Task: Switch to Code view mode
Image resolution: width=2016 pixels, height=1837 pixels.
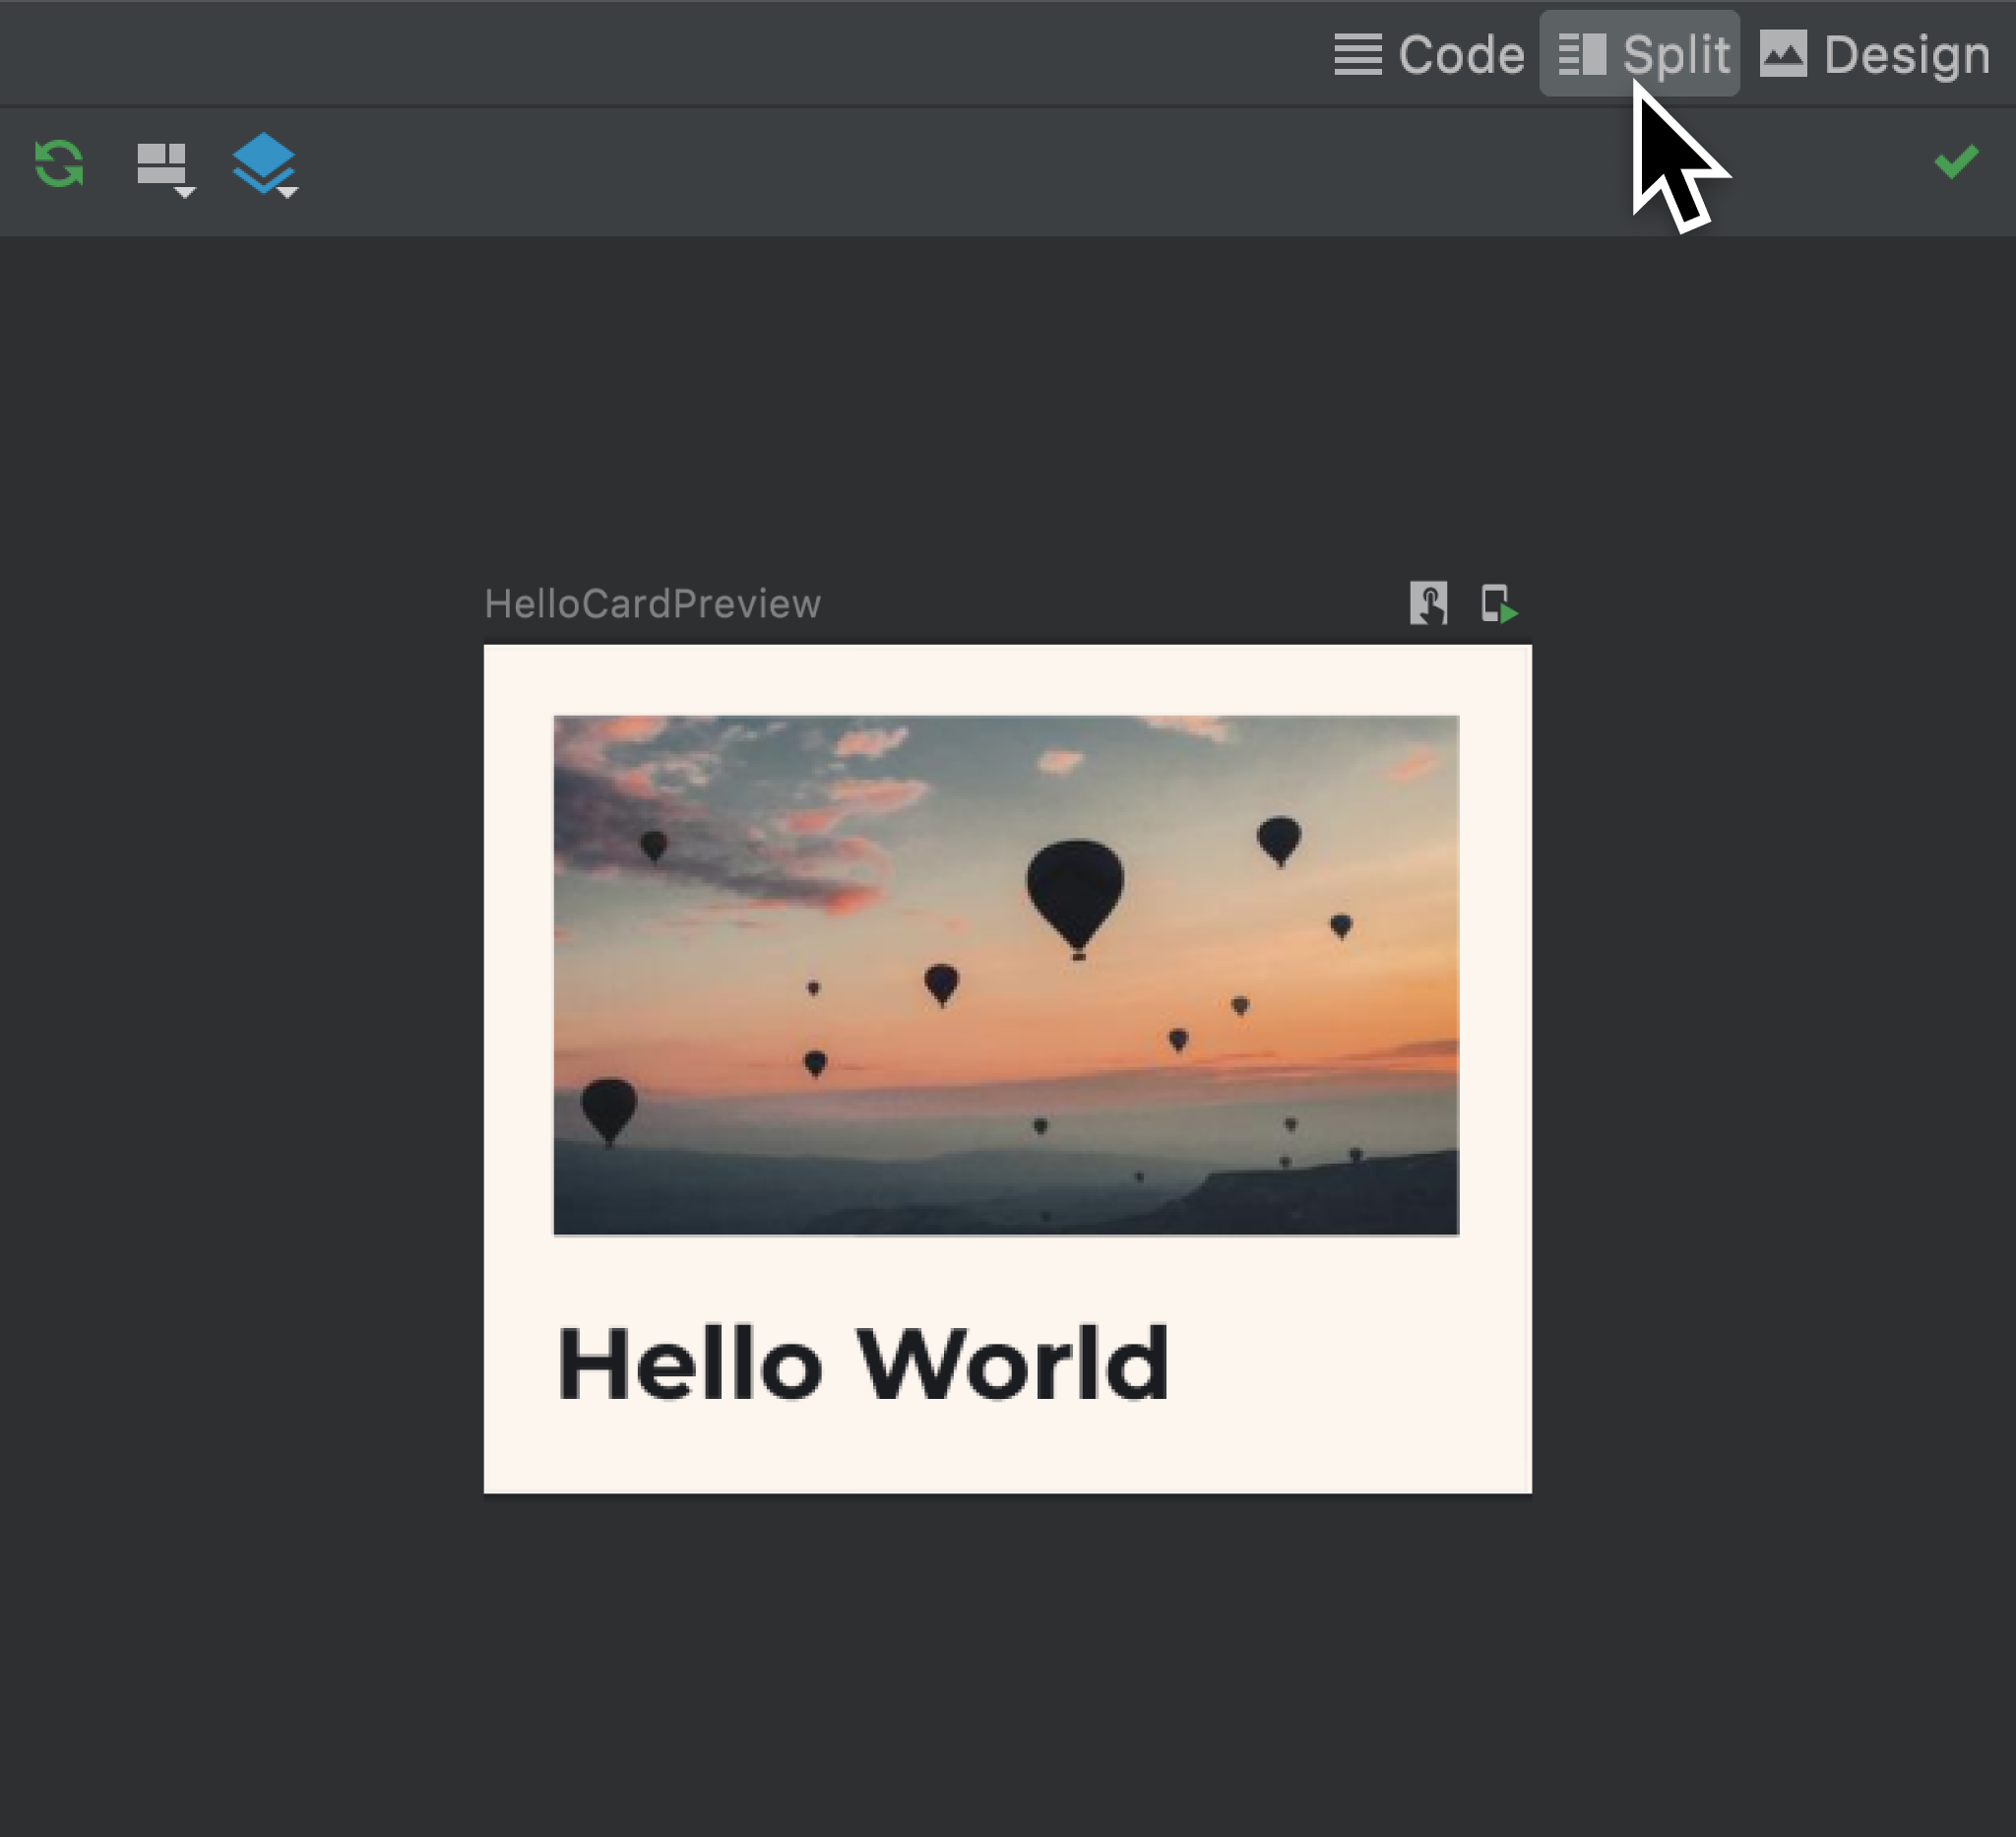Action: 1429,54
